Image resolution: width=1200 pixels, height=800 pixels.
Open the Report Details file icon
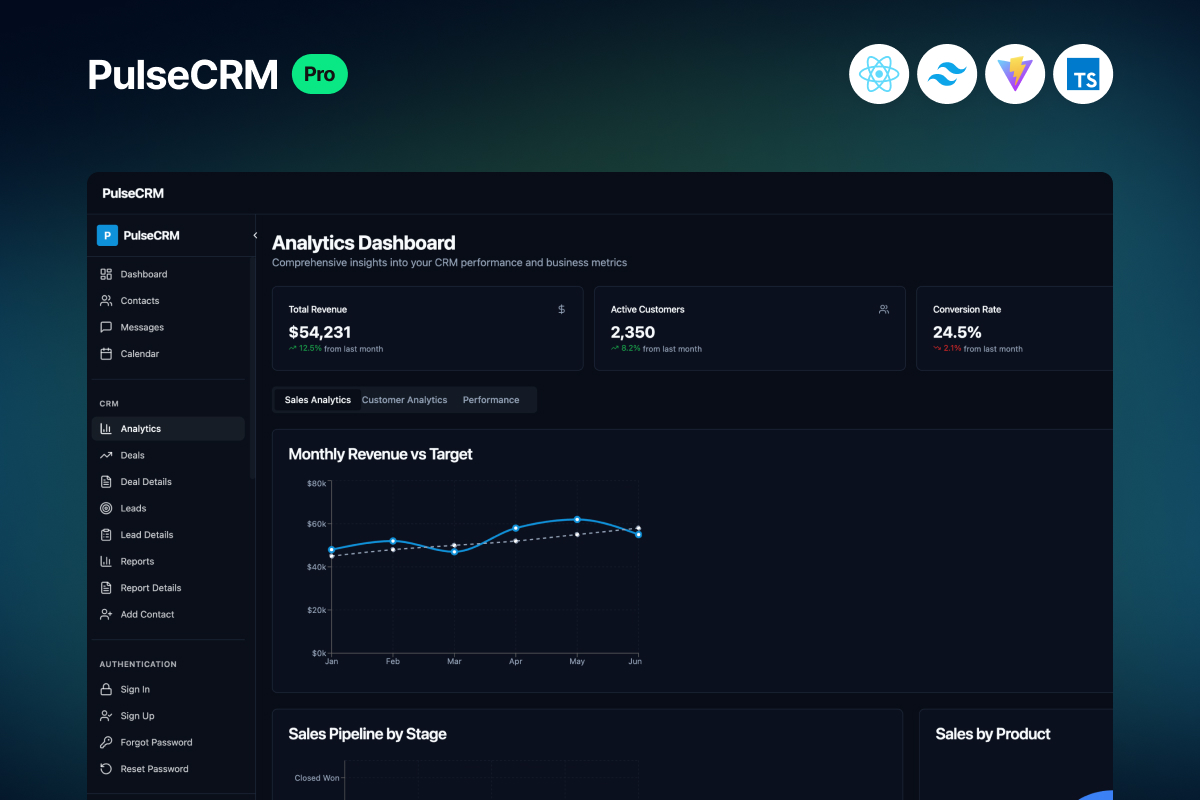click(x=106, y=588)
